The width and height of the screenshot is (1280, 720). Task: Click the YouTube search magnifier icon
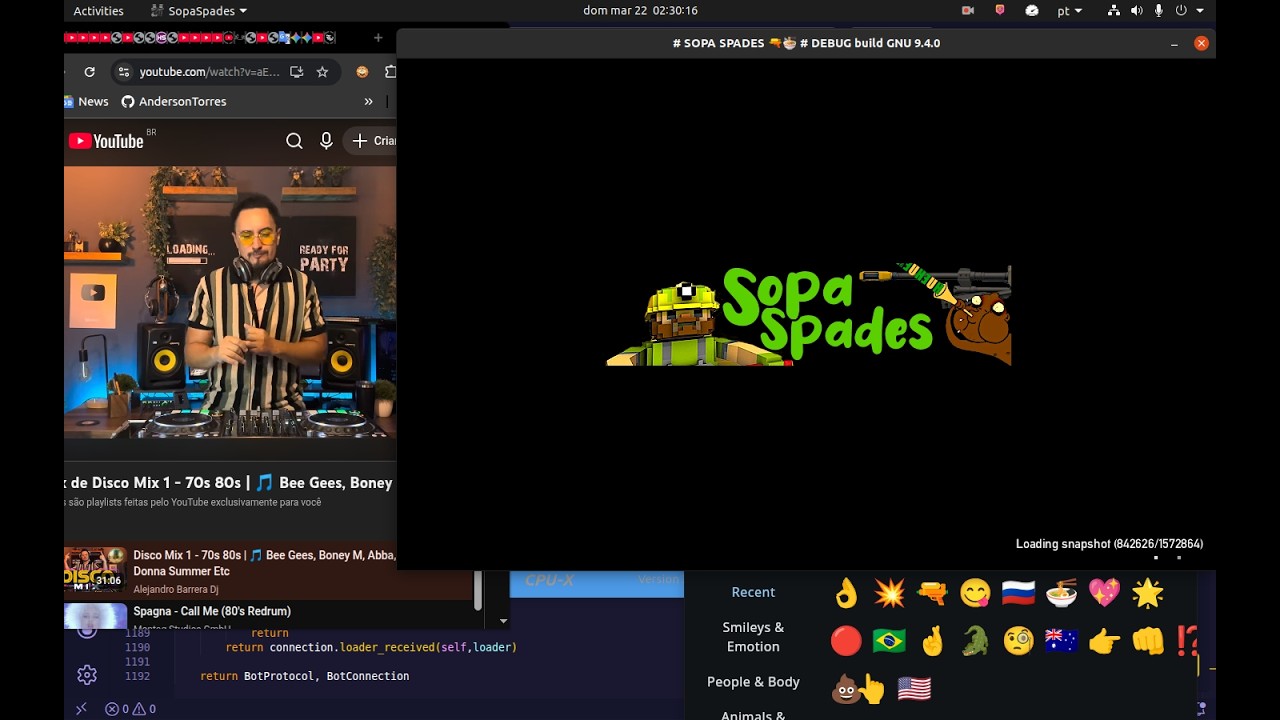[x=294, y=141]
